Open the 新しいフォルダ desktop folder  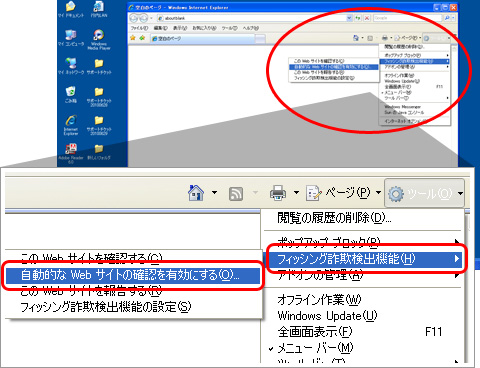coord(99,152)
